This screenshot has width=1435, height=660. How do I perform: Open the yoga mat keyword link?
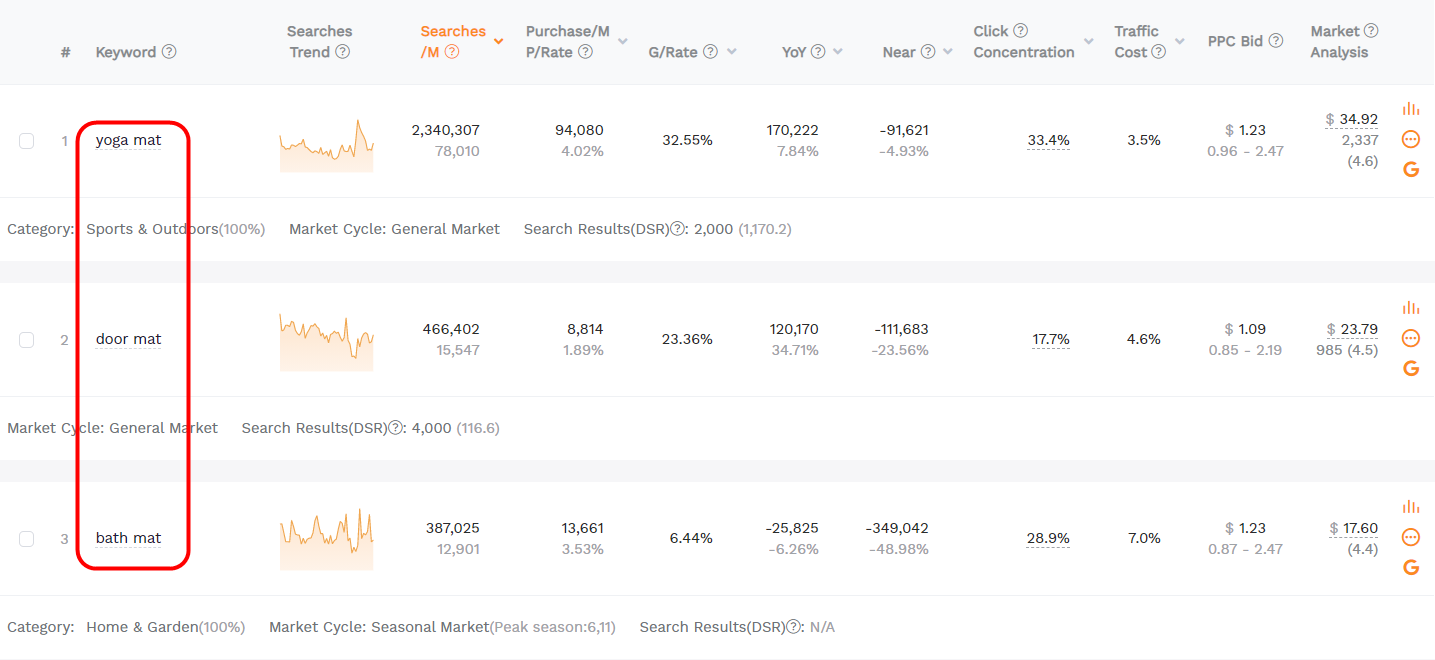[128, 141]
